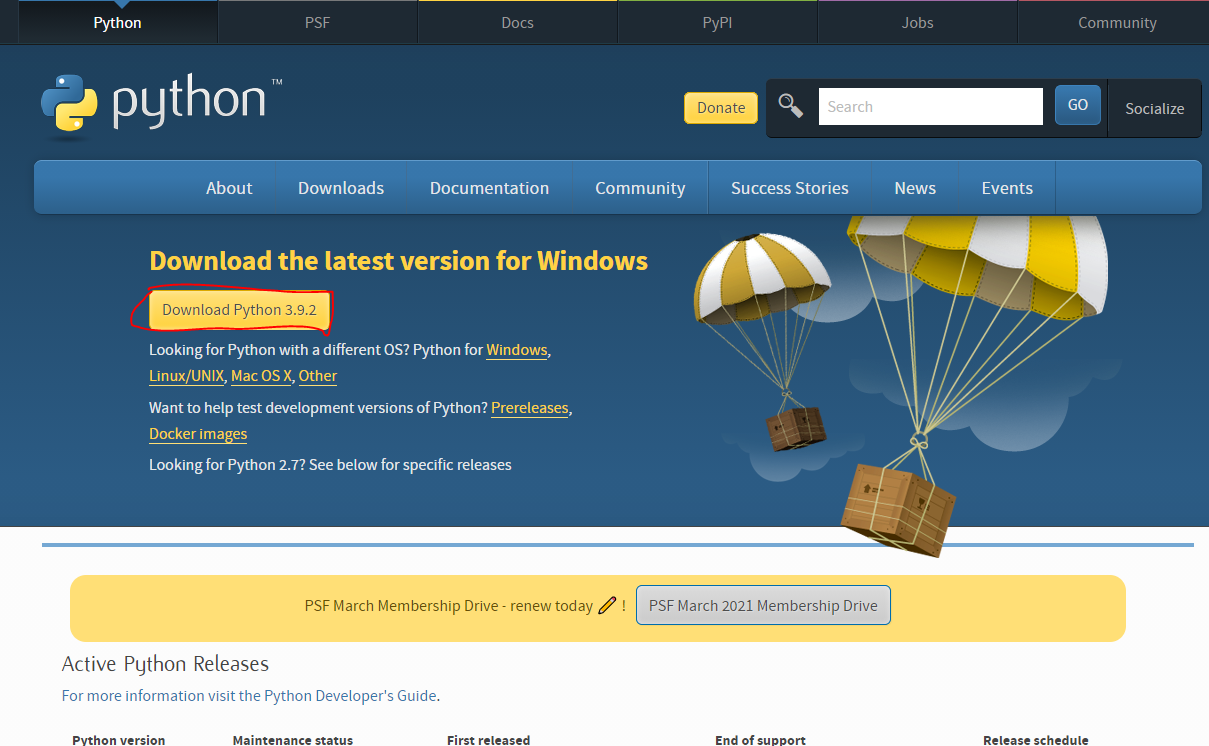Click 'PSF March Membership Drive - renew today' text
1209x746 pixels.
click(x=449, y=606)
